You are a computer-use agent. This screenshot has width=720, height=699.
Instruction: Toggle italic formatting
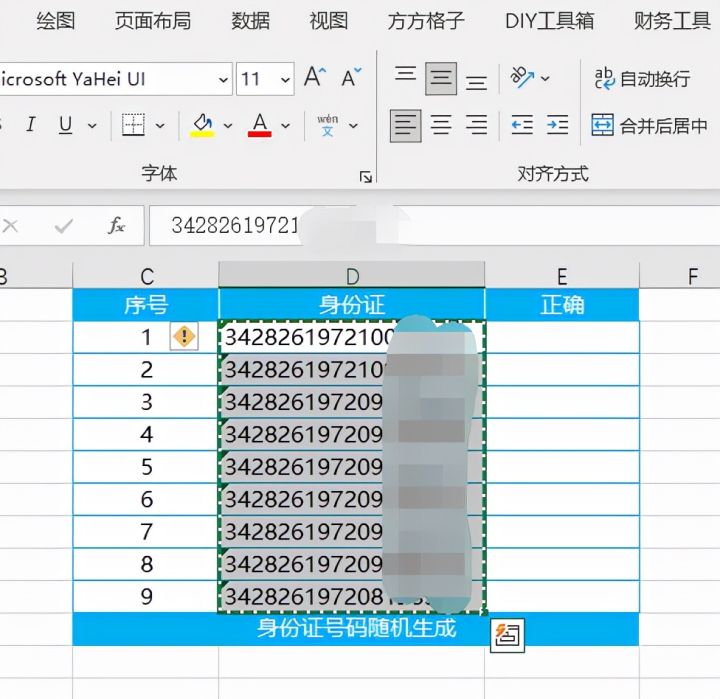coord(31,124)
